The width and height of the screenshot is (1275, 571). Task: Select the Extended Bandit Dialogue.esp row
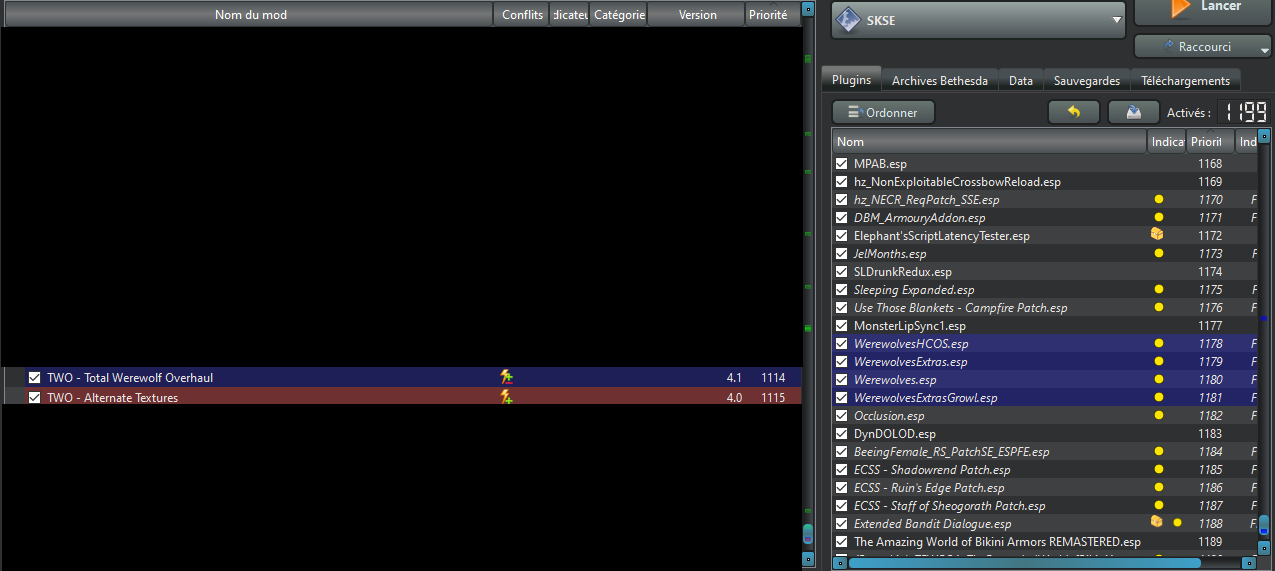(1045, 524)
